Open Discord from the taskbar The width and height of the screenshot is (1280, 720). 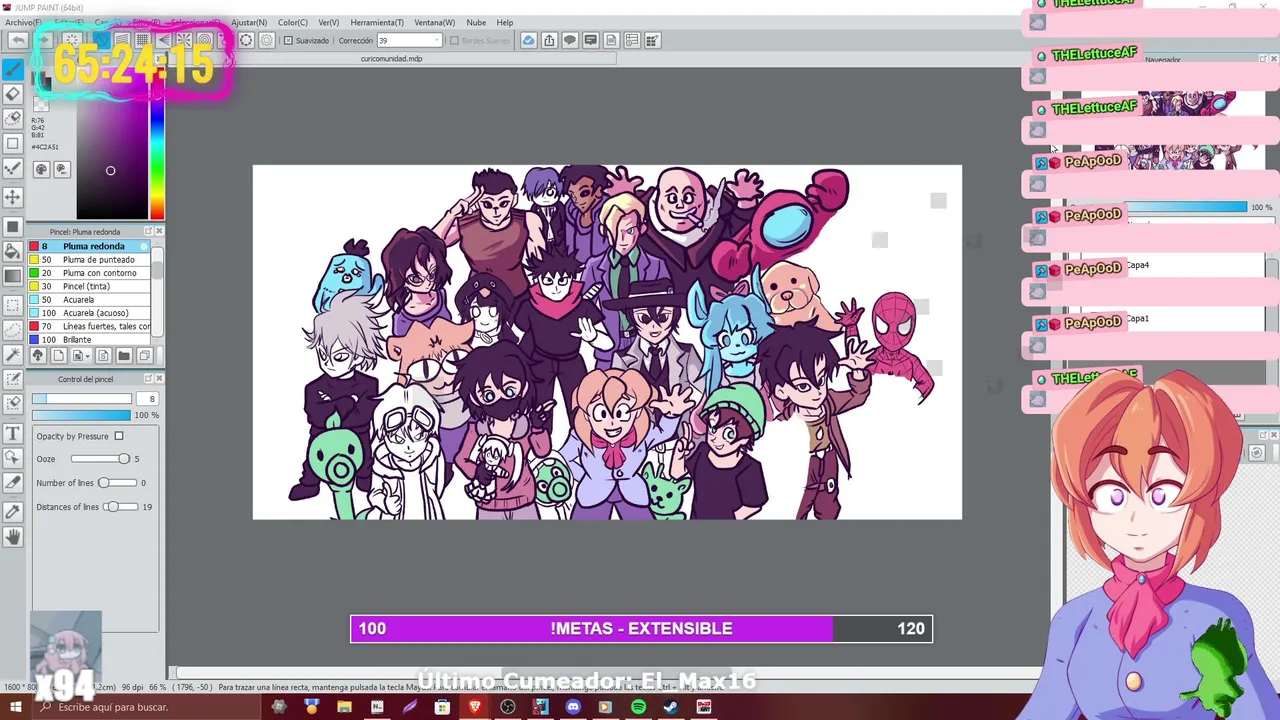pos(573,707)
